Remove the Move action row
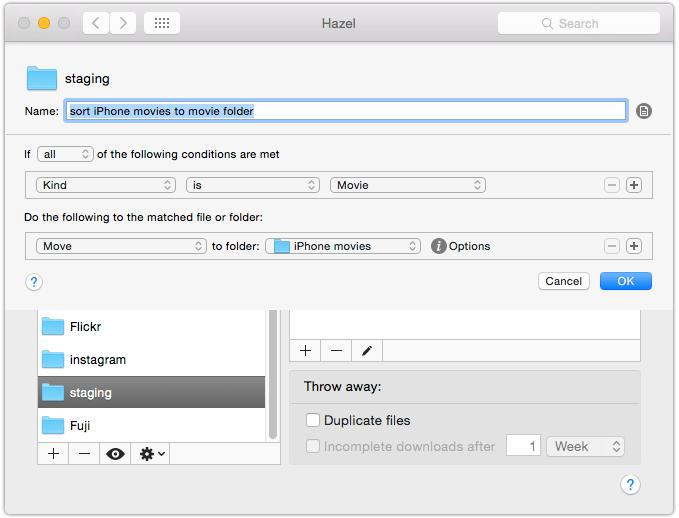This screenshot has height=518, width=679. pyautogui.click(x=611, y=246)
